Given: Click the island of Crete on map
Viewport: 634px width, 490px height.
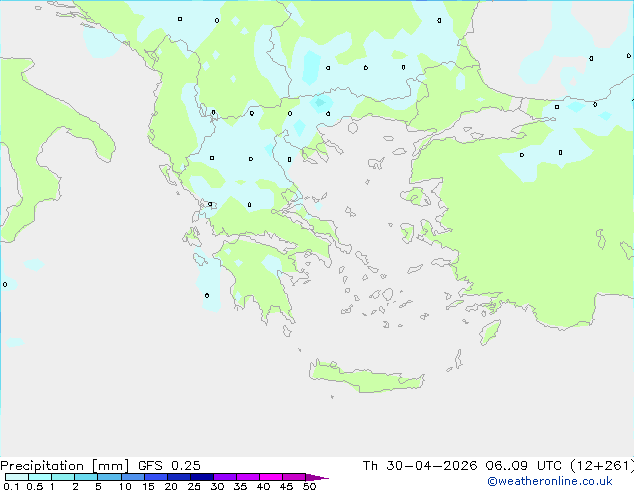Looking at the screenshot, I should coord(366,378).
